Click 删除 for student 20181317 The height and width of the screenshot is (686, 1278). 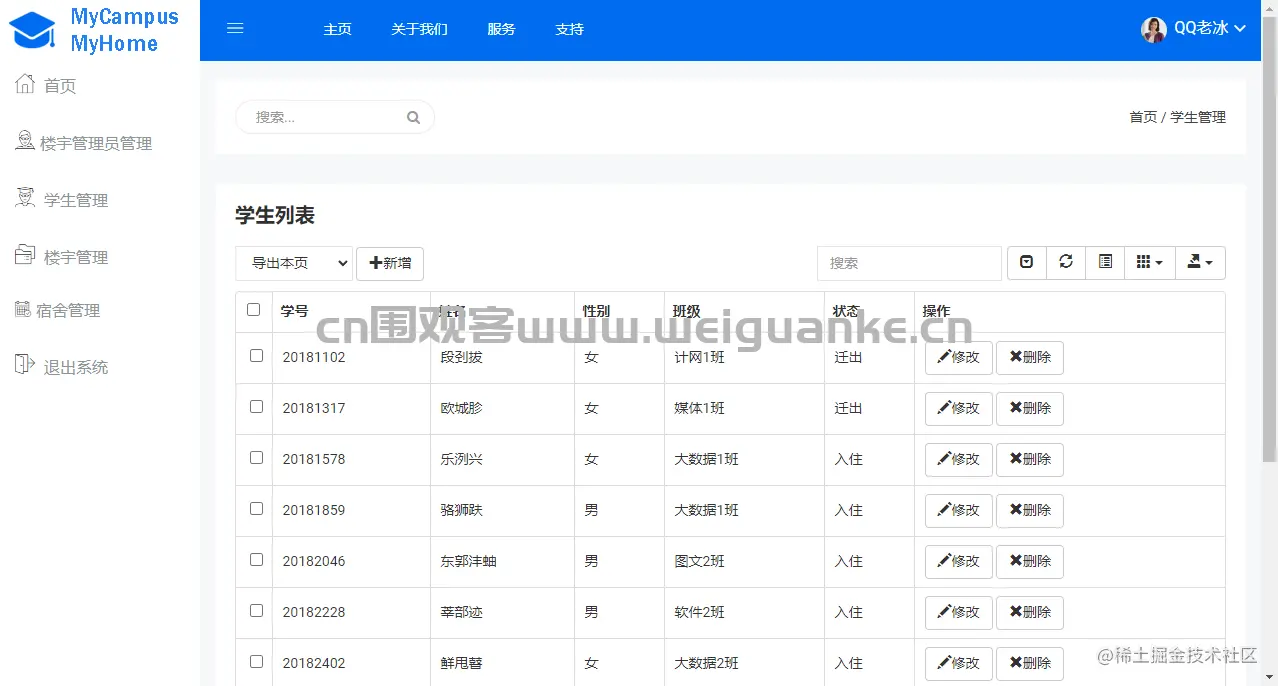[x=1030, y=408]
